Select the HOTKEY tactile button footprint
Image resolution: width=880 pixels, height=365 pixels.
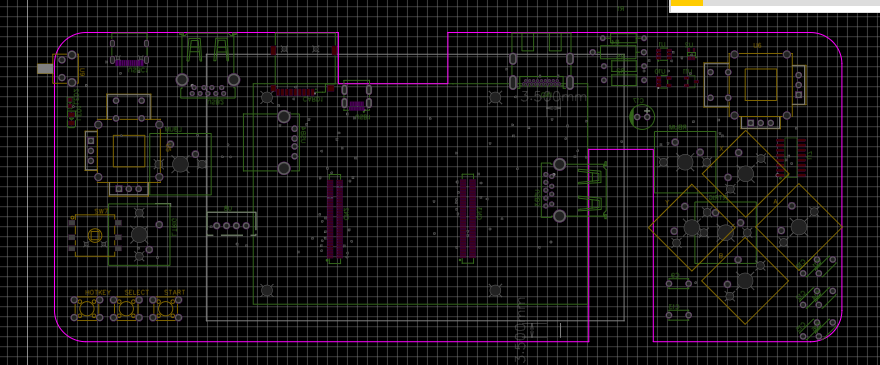87,309
